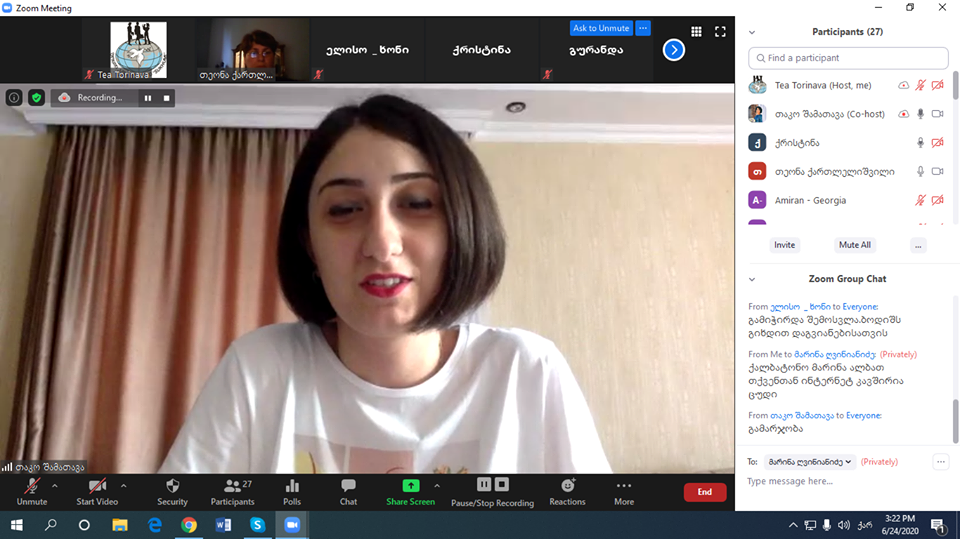Toggle video for Tea Torinava in participant list
960x539 pixels.
937,85
